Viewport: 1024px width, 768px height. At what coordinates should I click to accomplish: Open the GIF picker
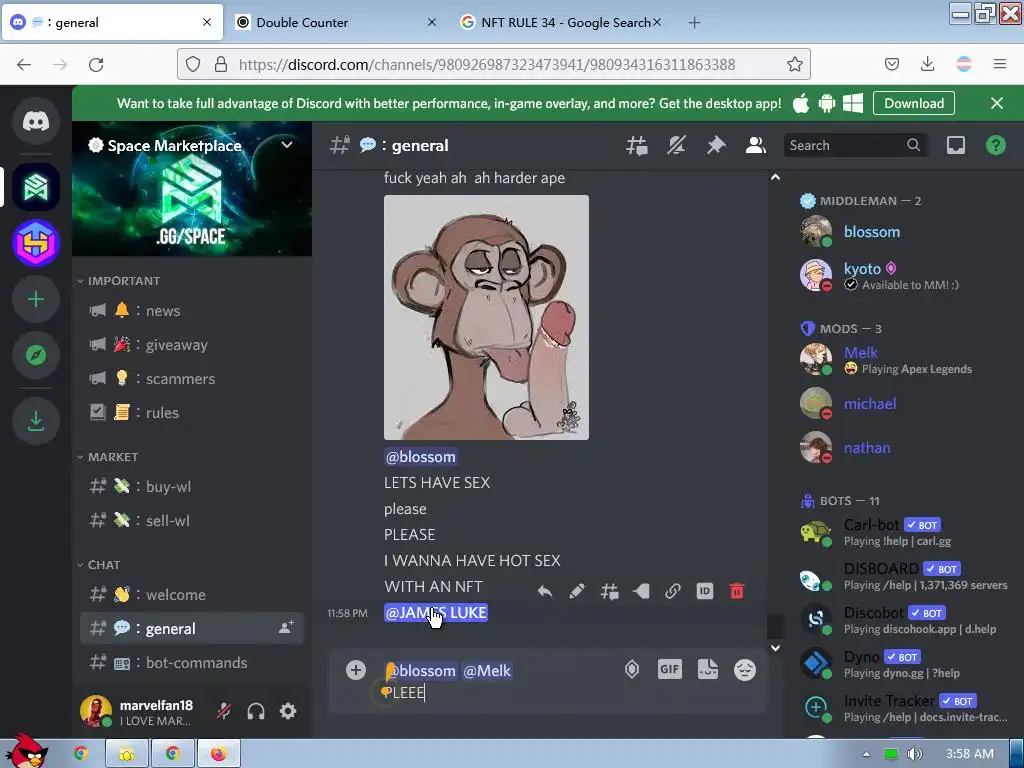click(669, 669)
